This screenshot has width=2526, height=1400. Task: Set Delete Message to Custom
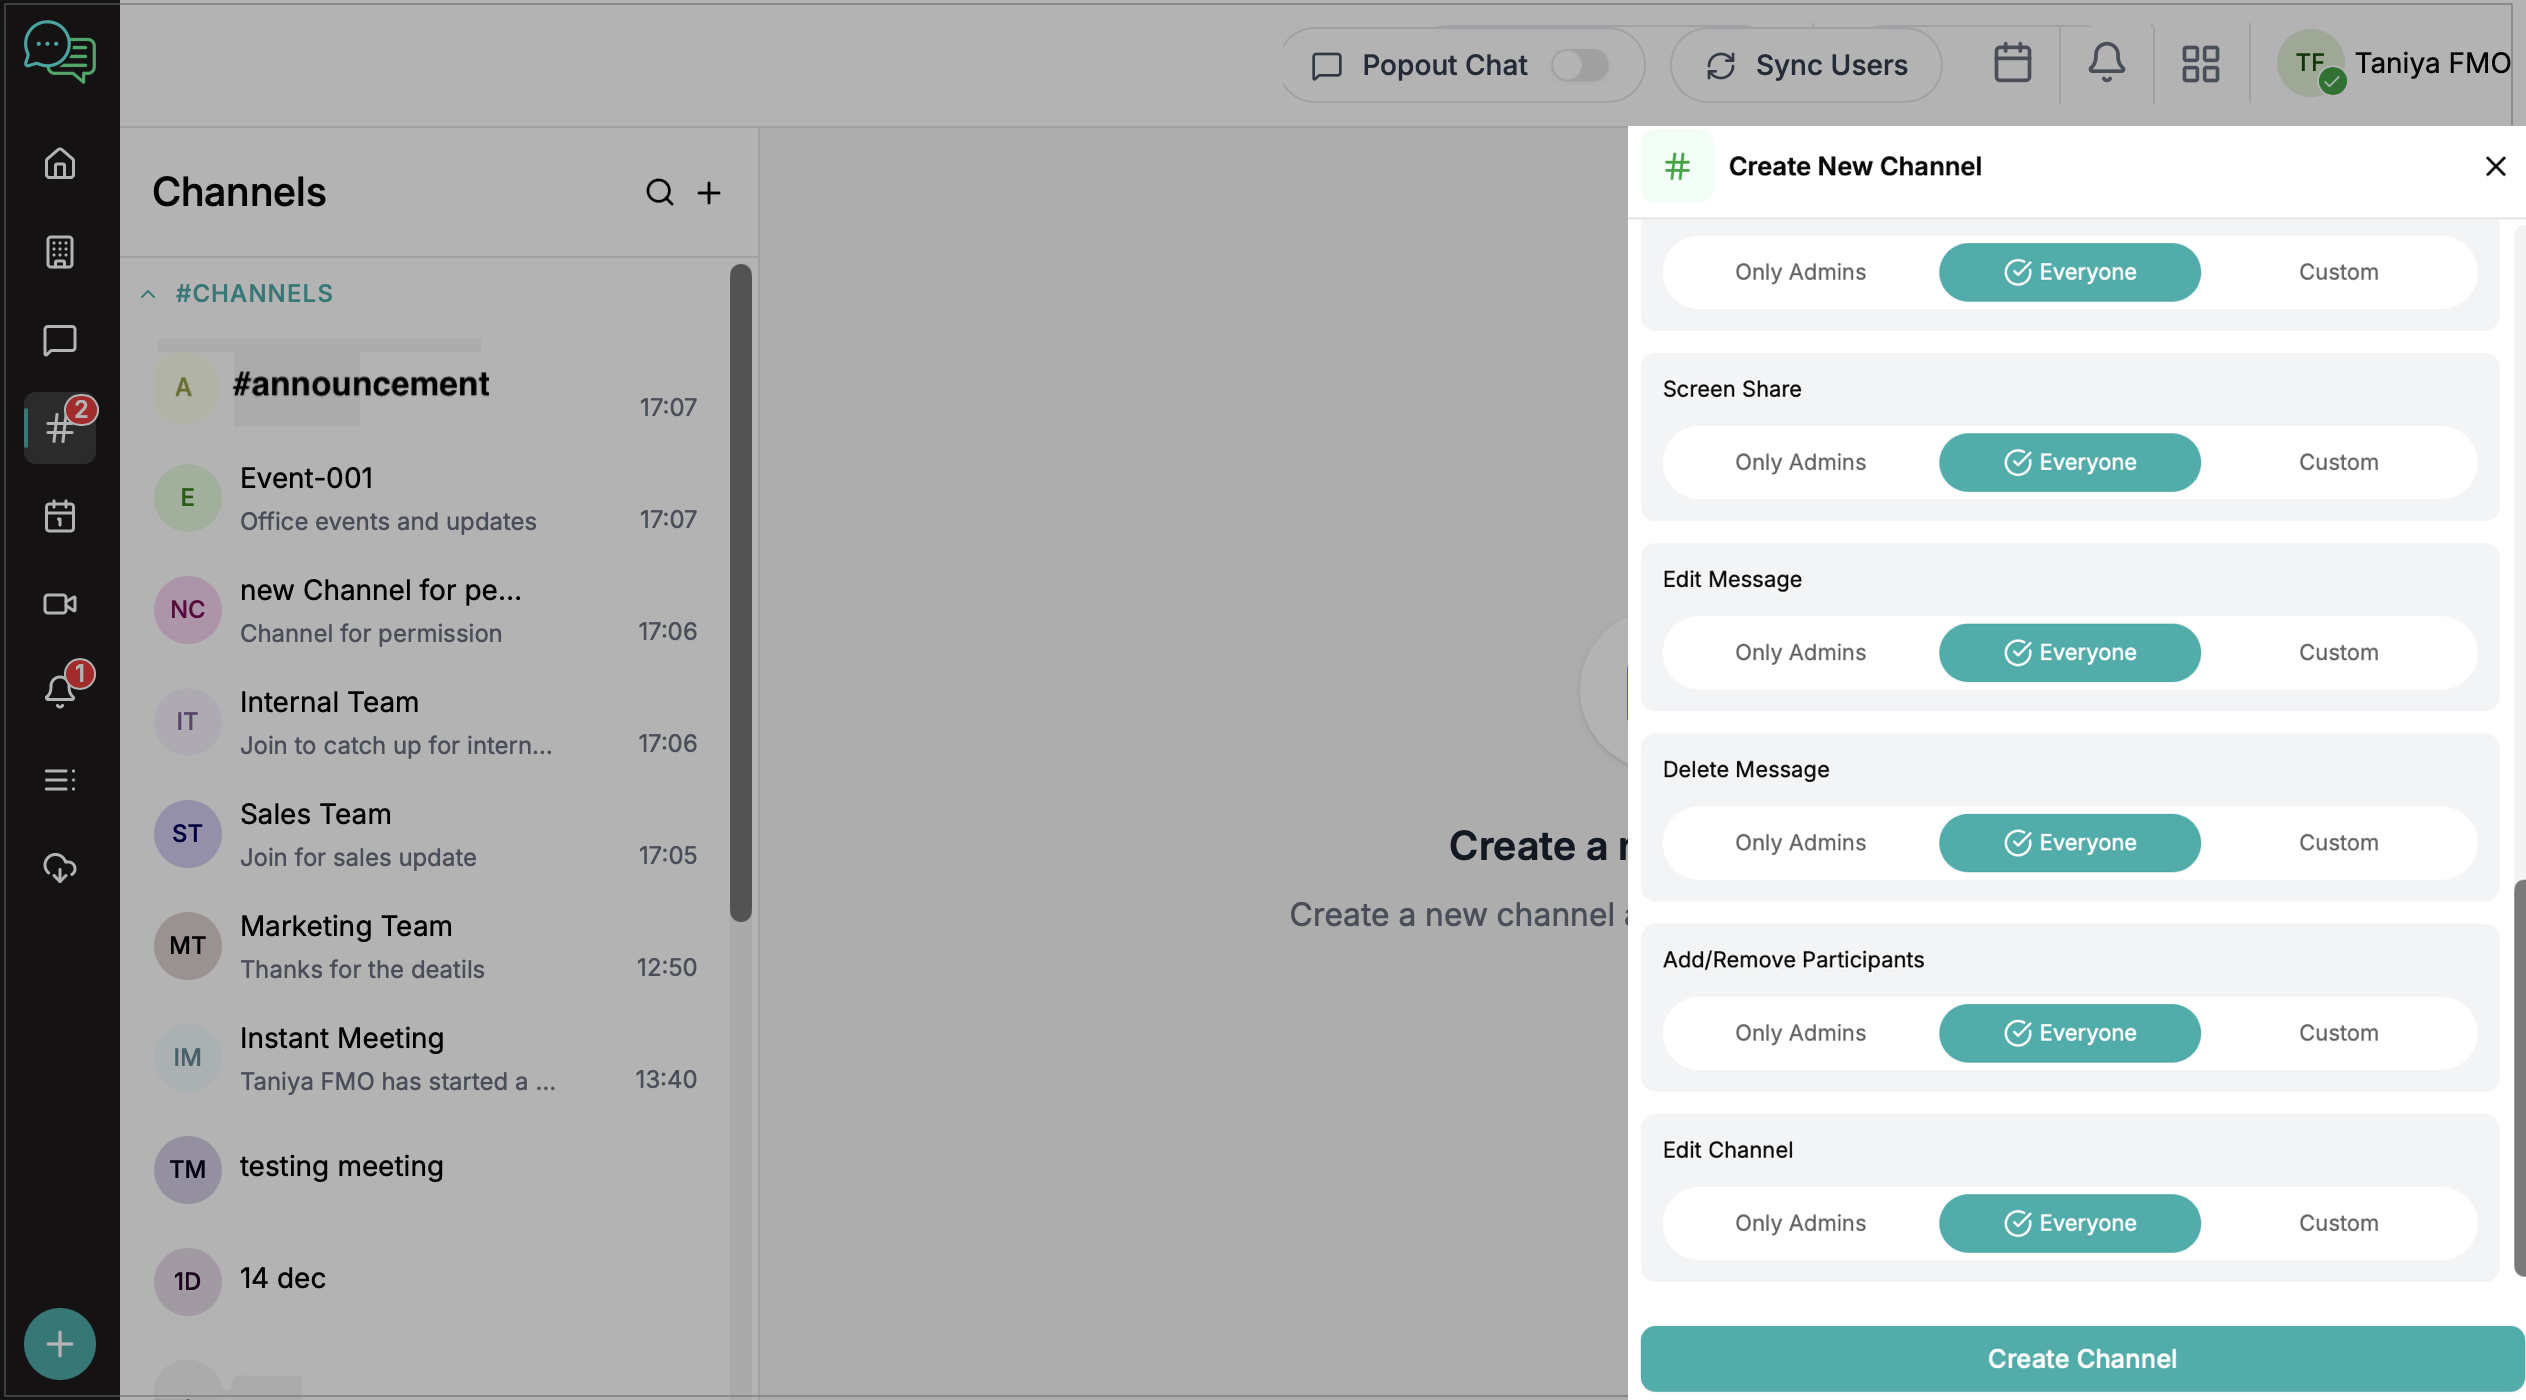2338,842
